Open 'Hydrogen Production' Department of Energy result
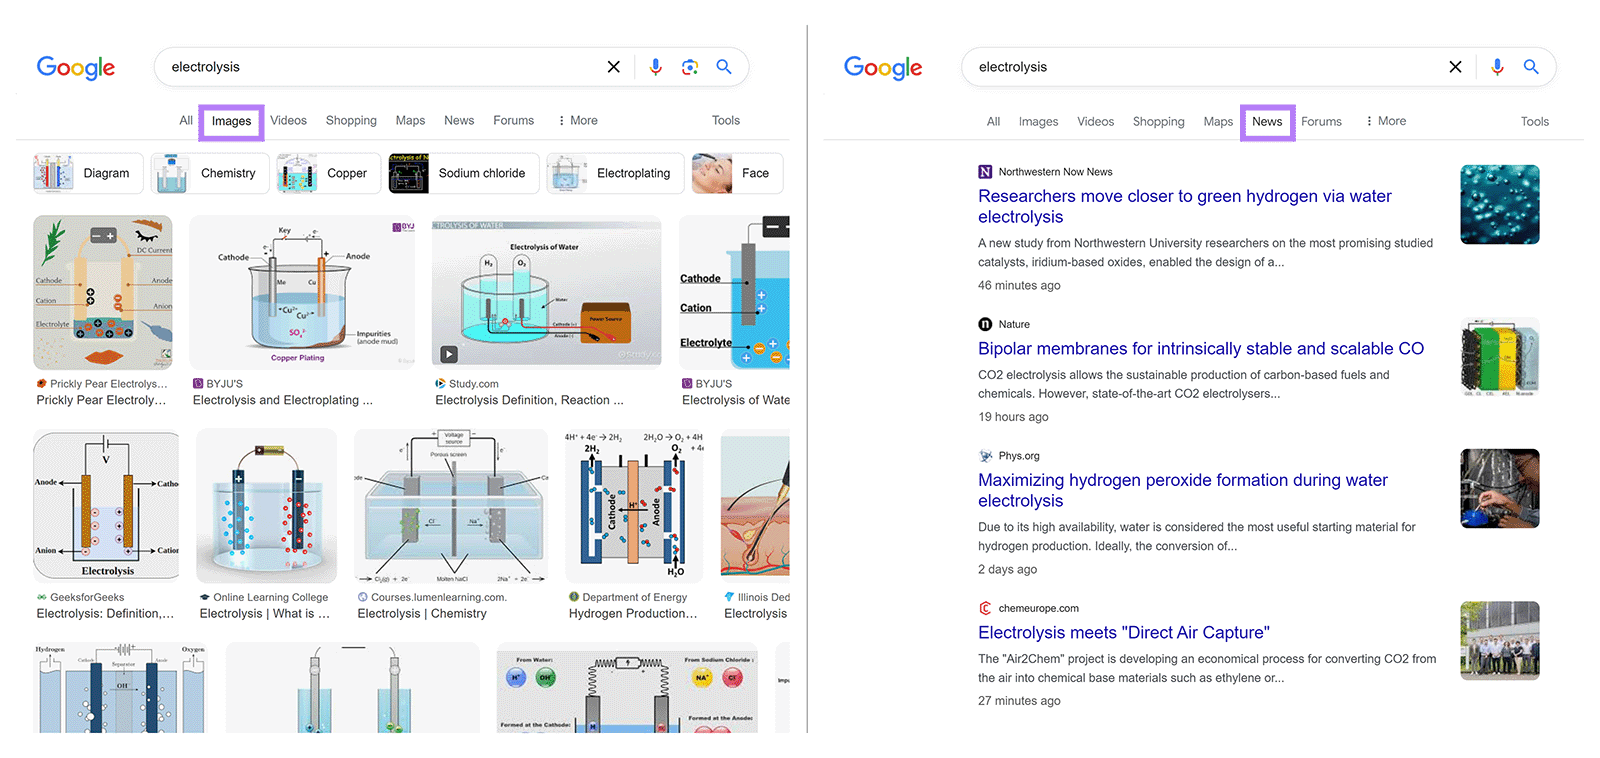Image resolution: width=1600 pixels, height=758 pixels. (633, 614)
